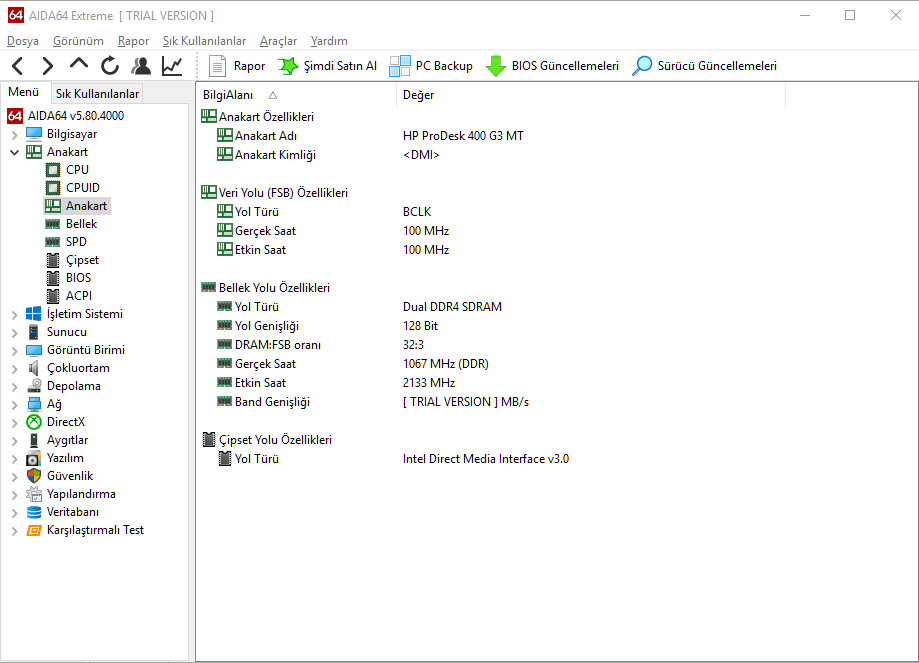Expand the İşletim Sistemi node

pos(14,314)
